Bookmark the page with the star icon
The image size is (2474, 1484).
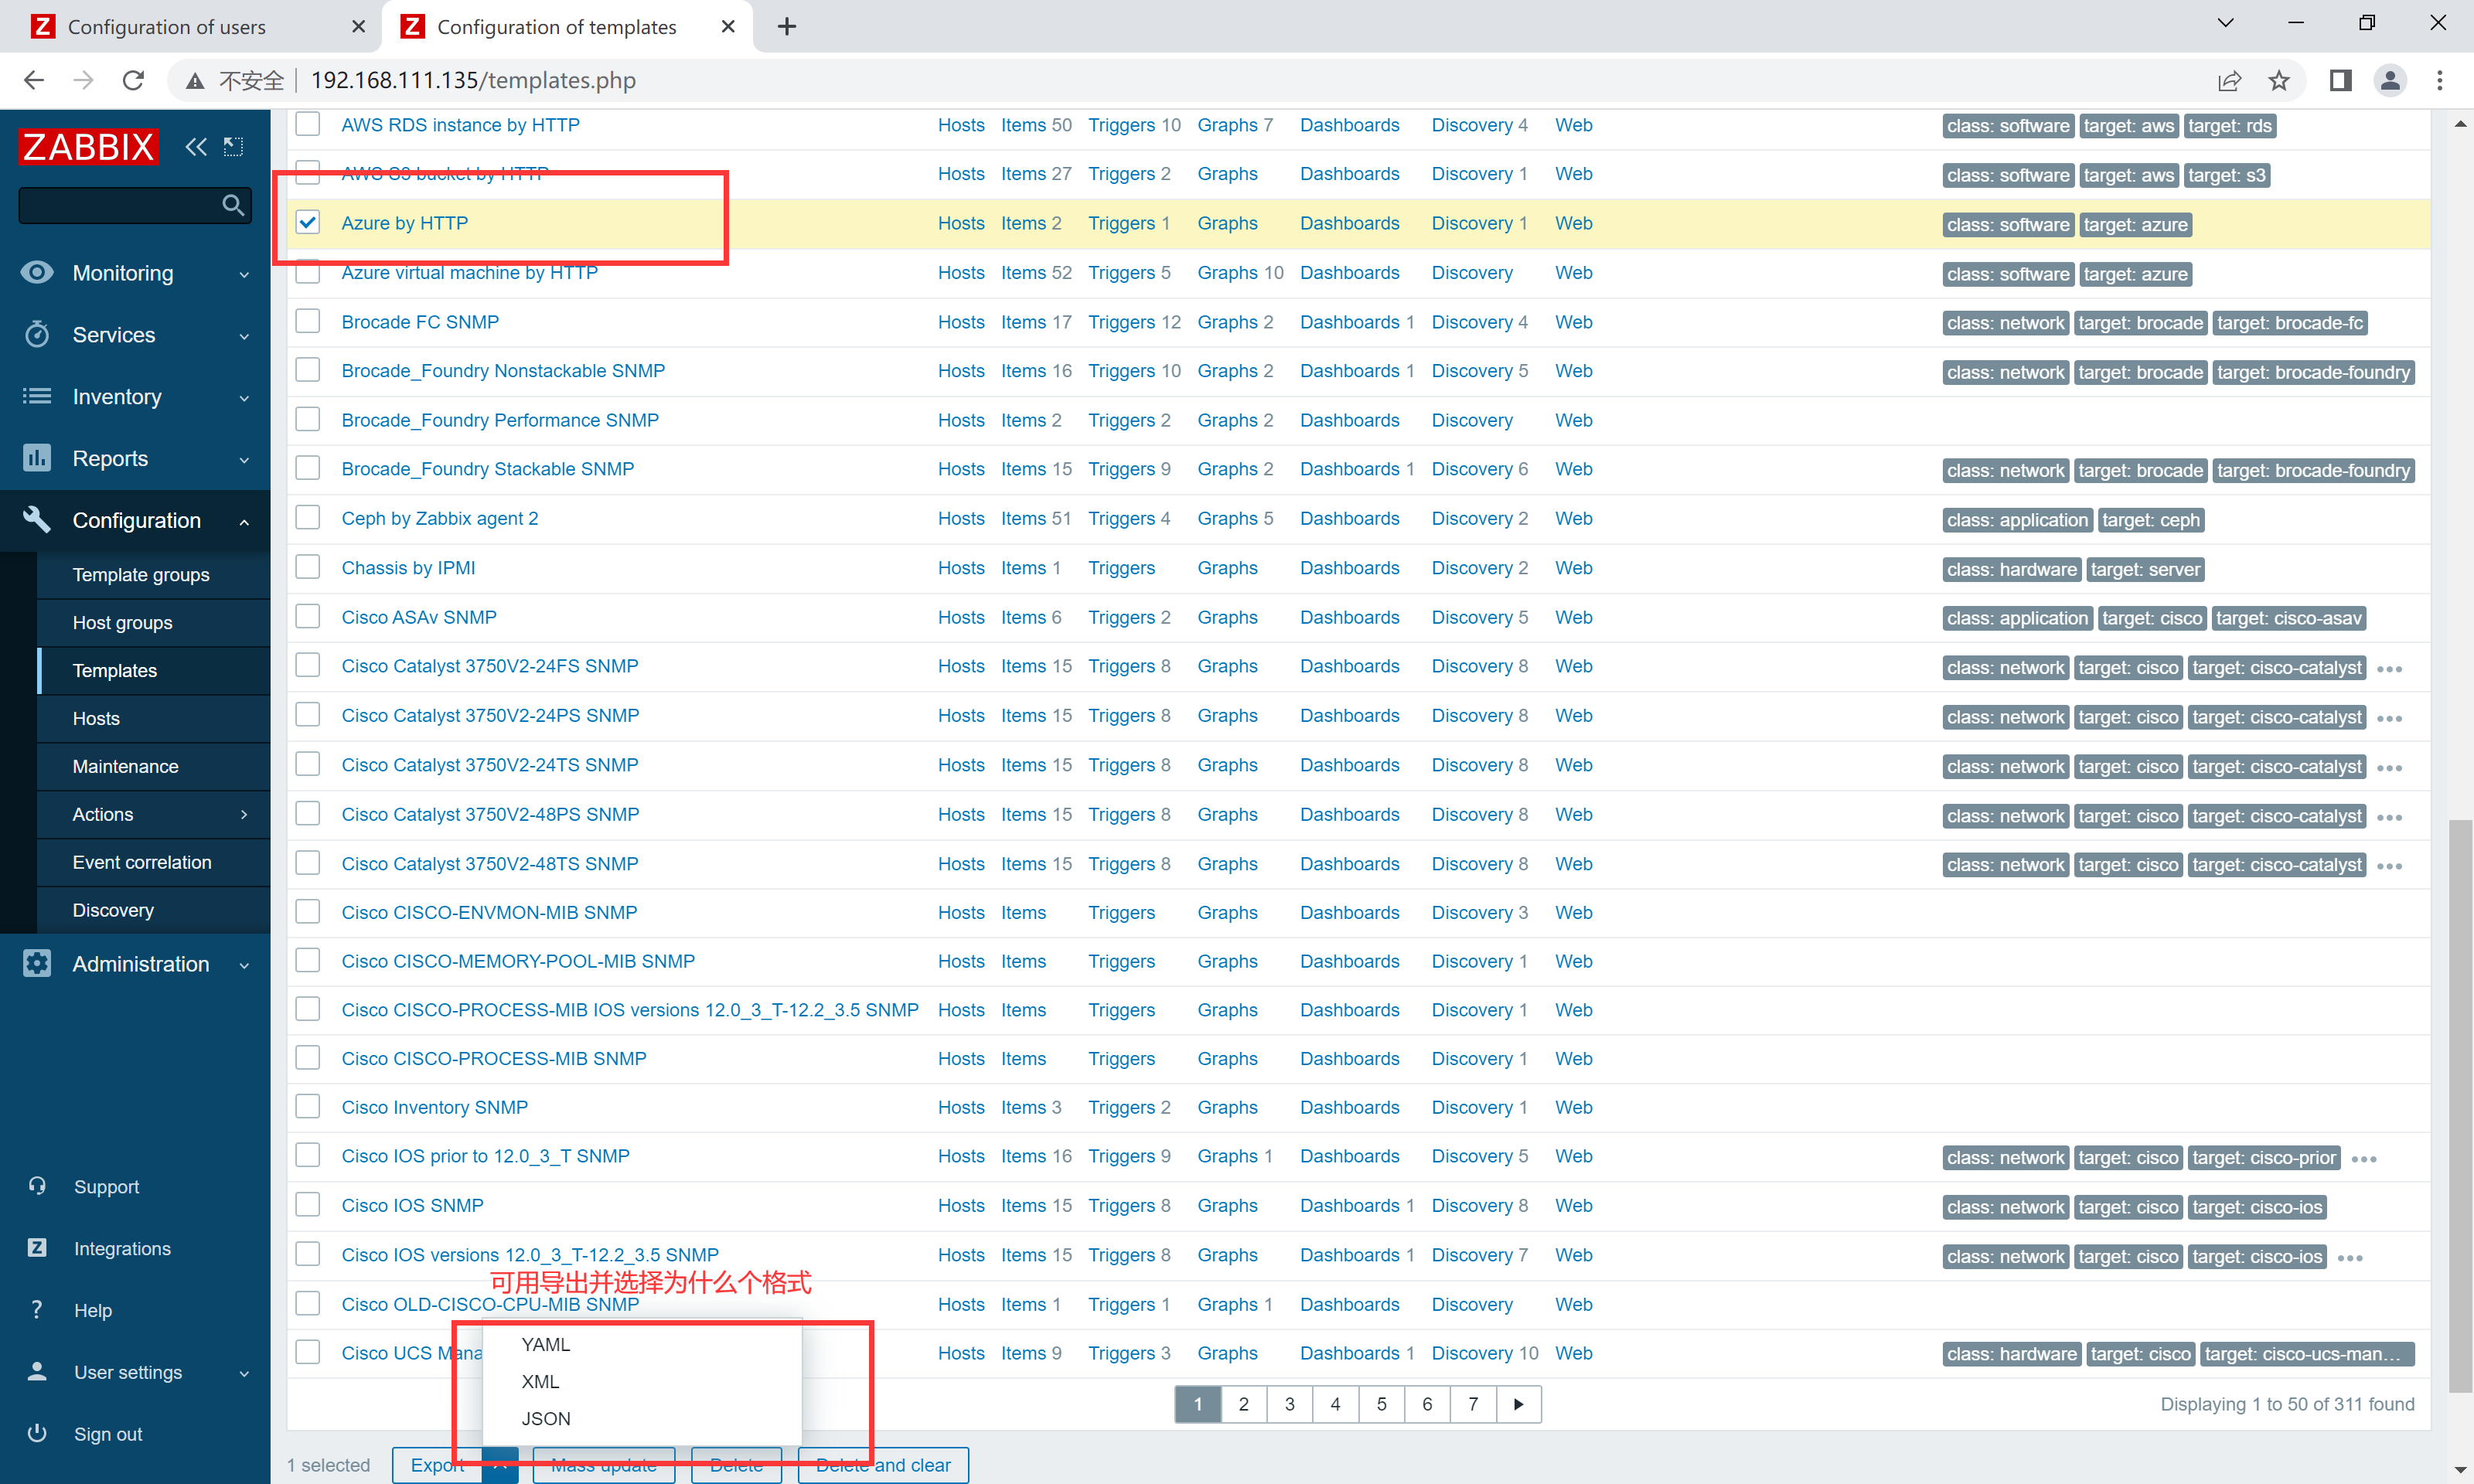[x=2279, y=80]
